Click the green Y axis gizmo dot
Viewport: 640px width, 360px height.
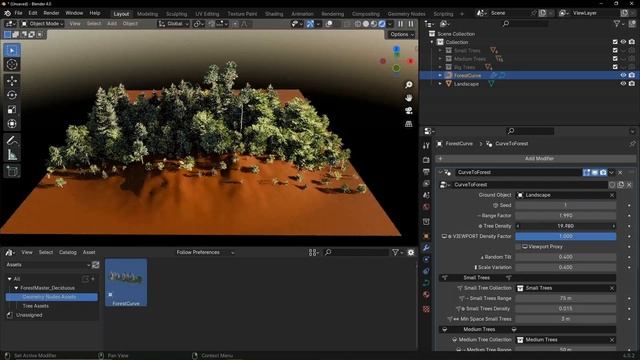click(396, 68)
